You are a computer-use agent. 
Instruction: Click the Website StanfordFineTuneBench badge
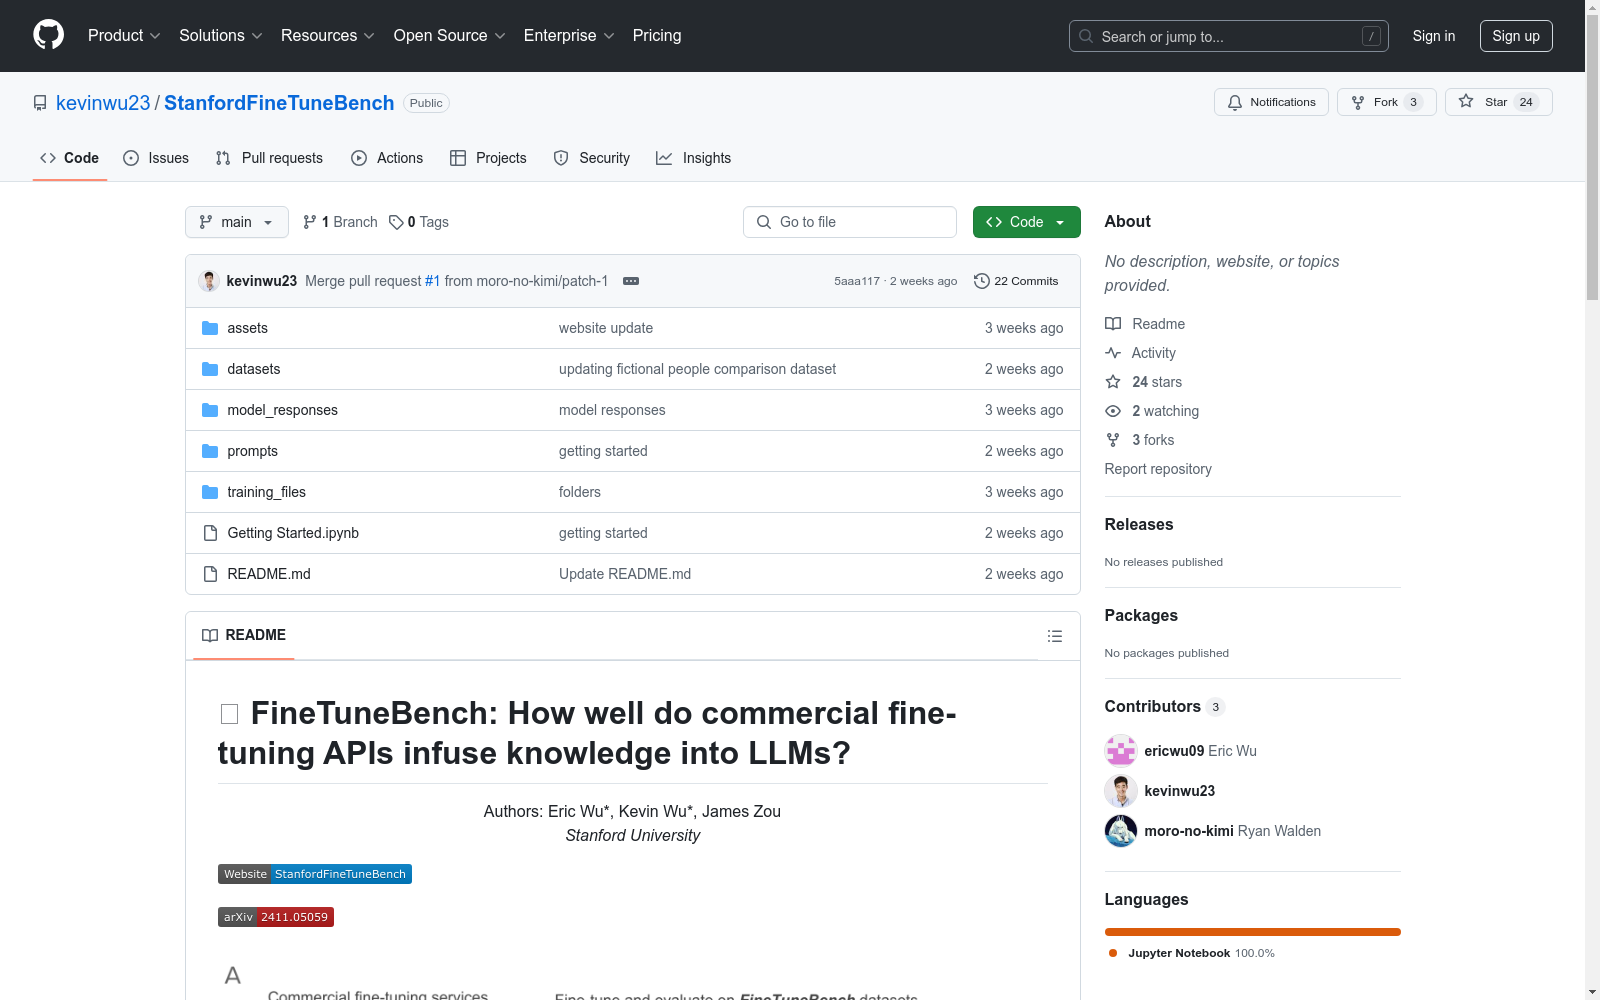click(315, 874)
